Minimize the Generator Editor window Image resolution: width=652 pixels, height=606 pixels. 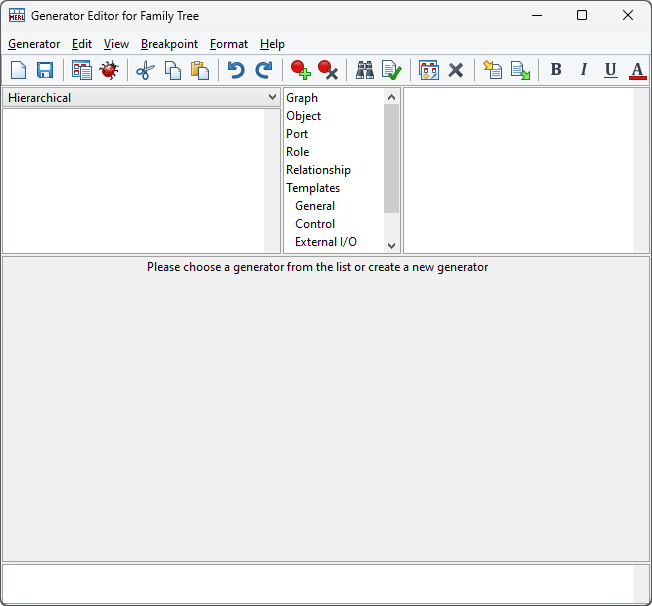pyautogui.click(x=537, y=15)
